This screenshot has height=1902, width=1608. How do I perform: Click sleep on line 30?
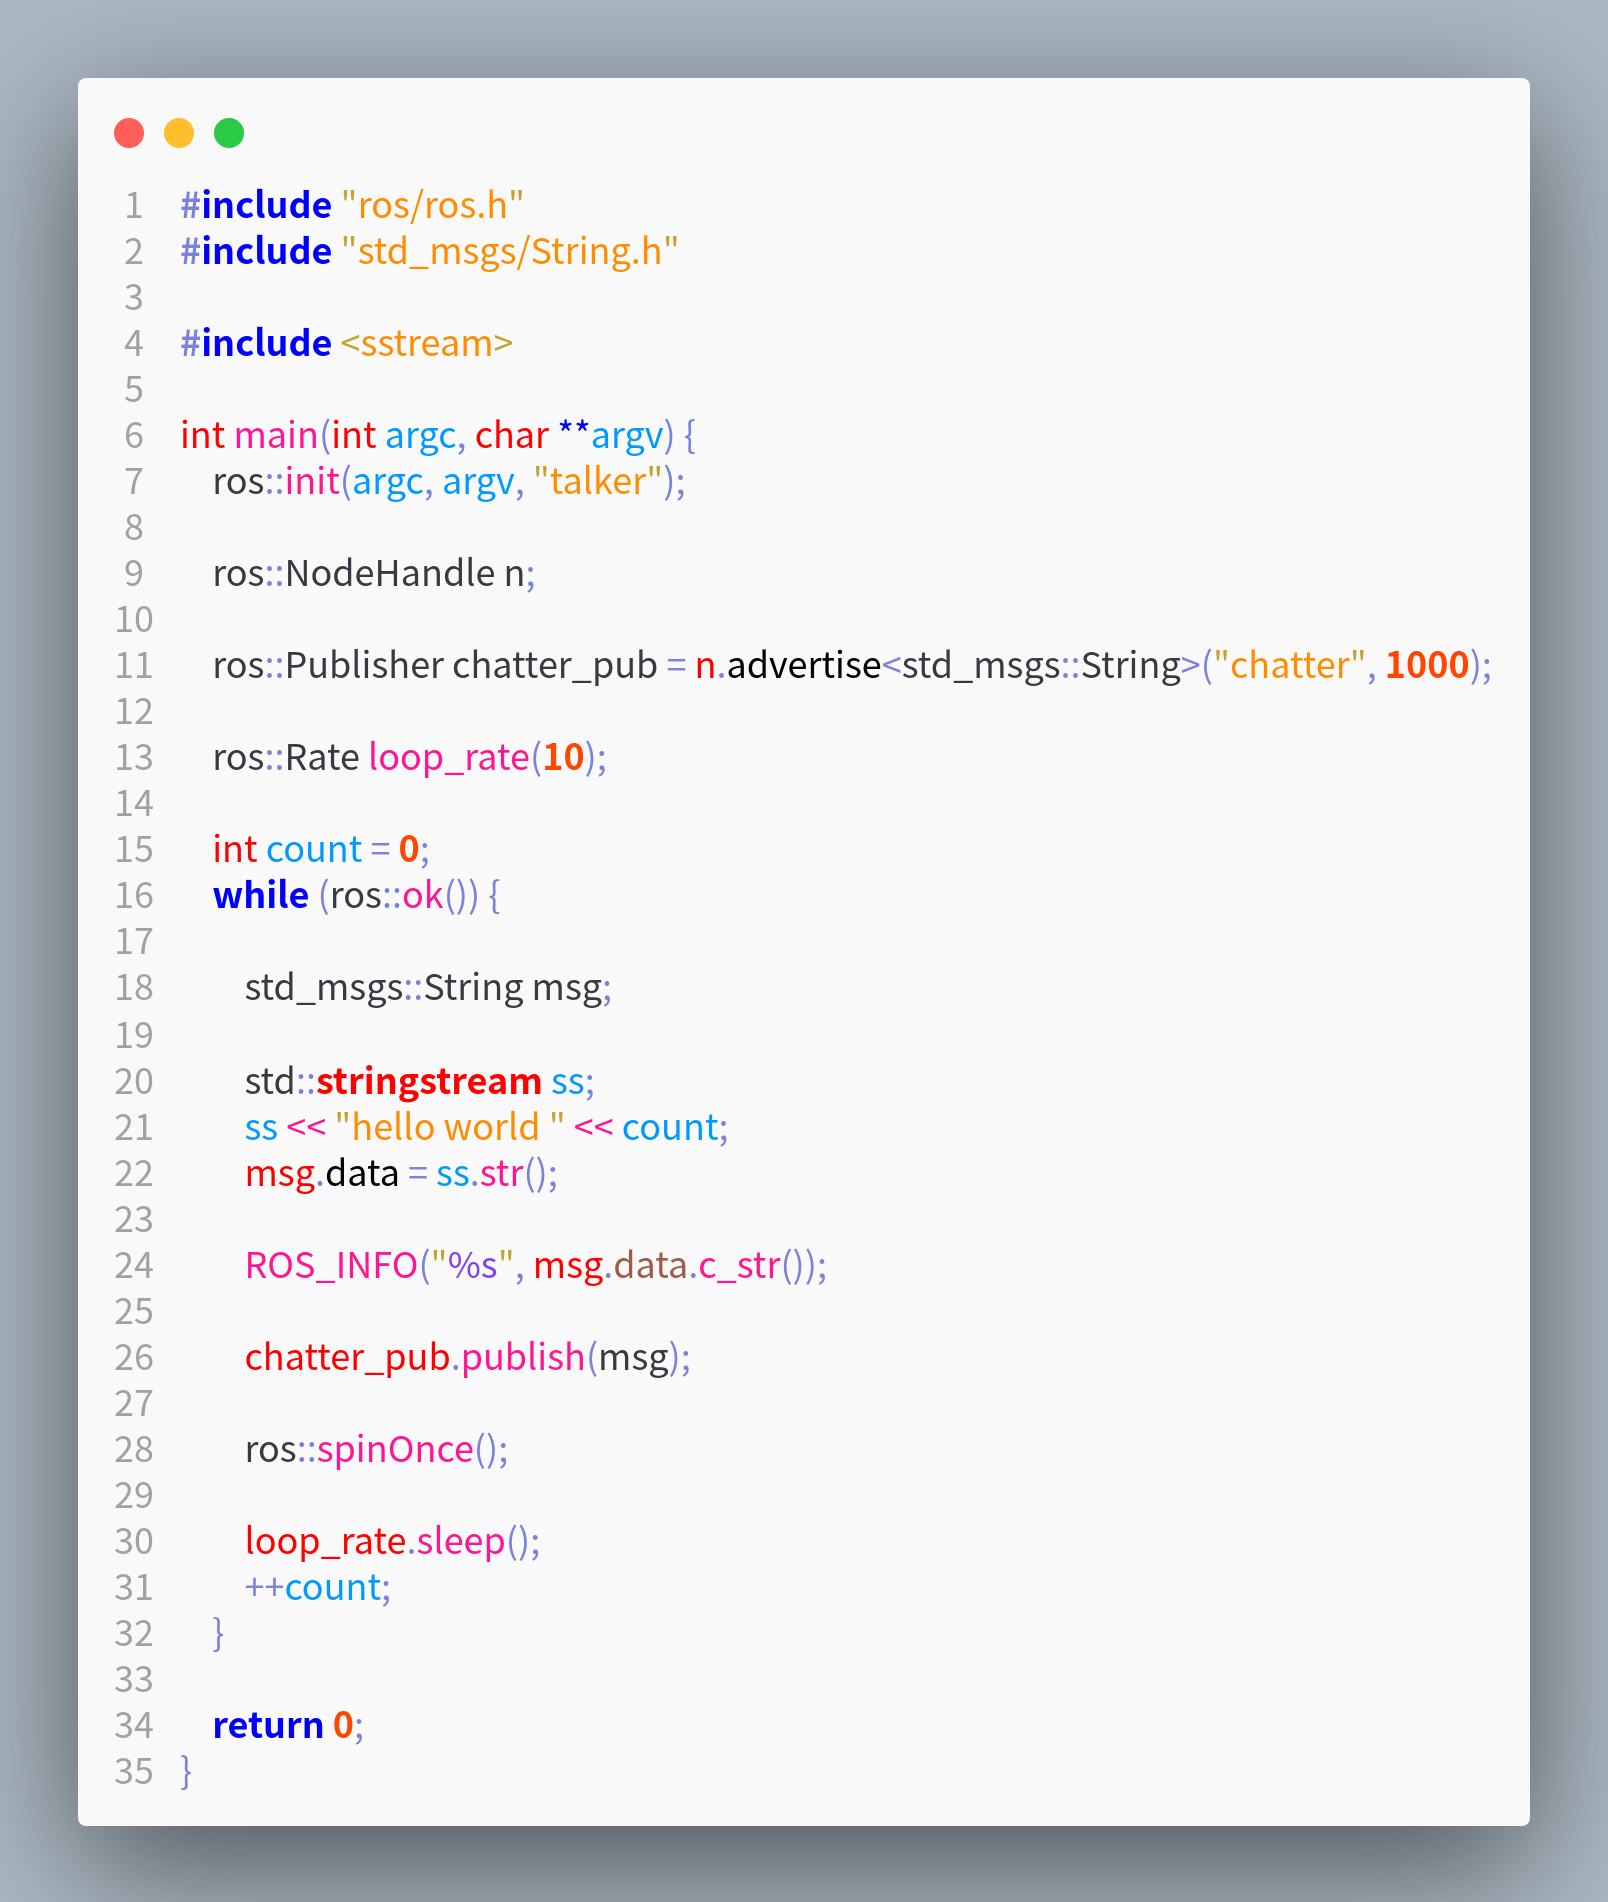pyautogui.click(x=461, y=1543)
